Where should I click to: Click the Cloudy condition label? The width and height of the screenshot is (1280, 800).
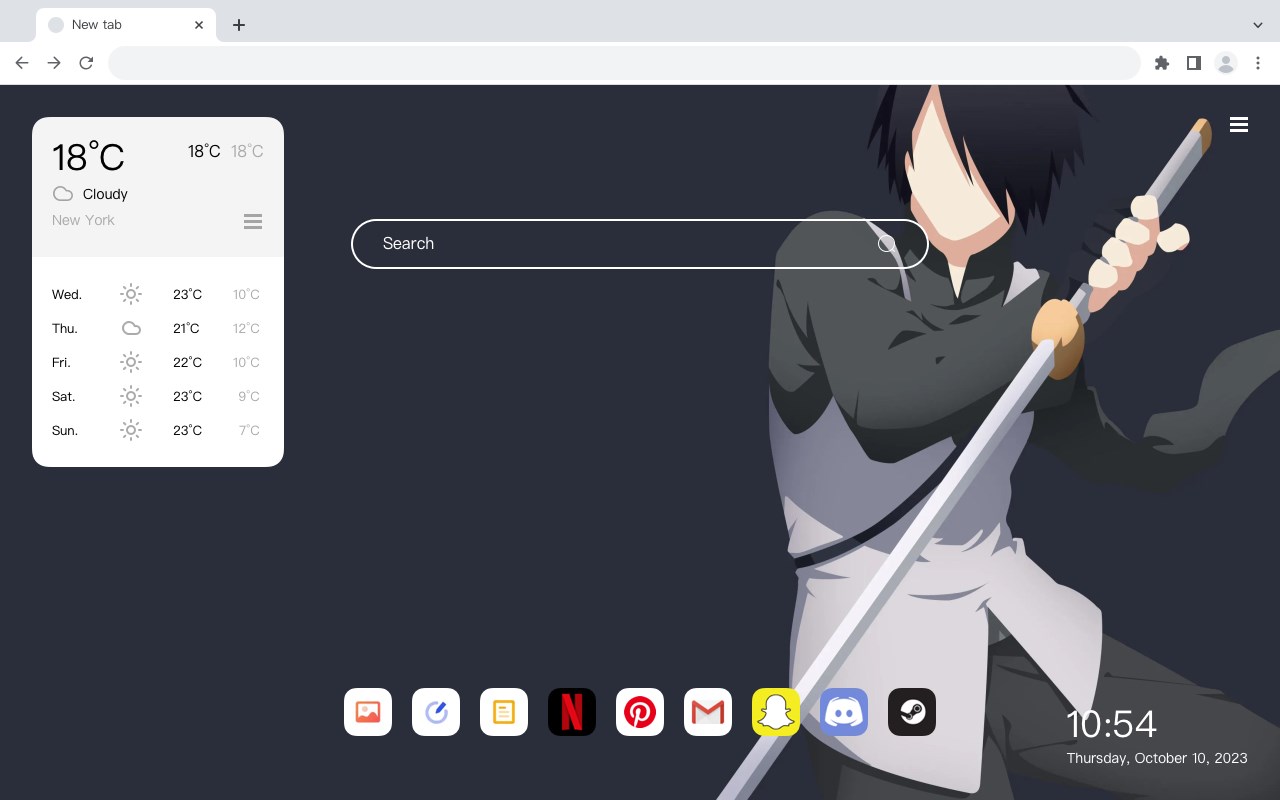[x=105, y=194]
